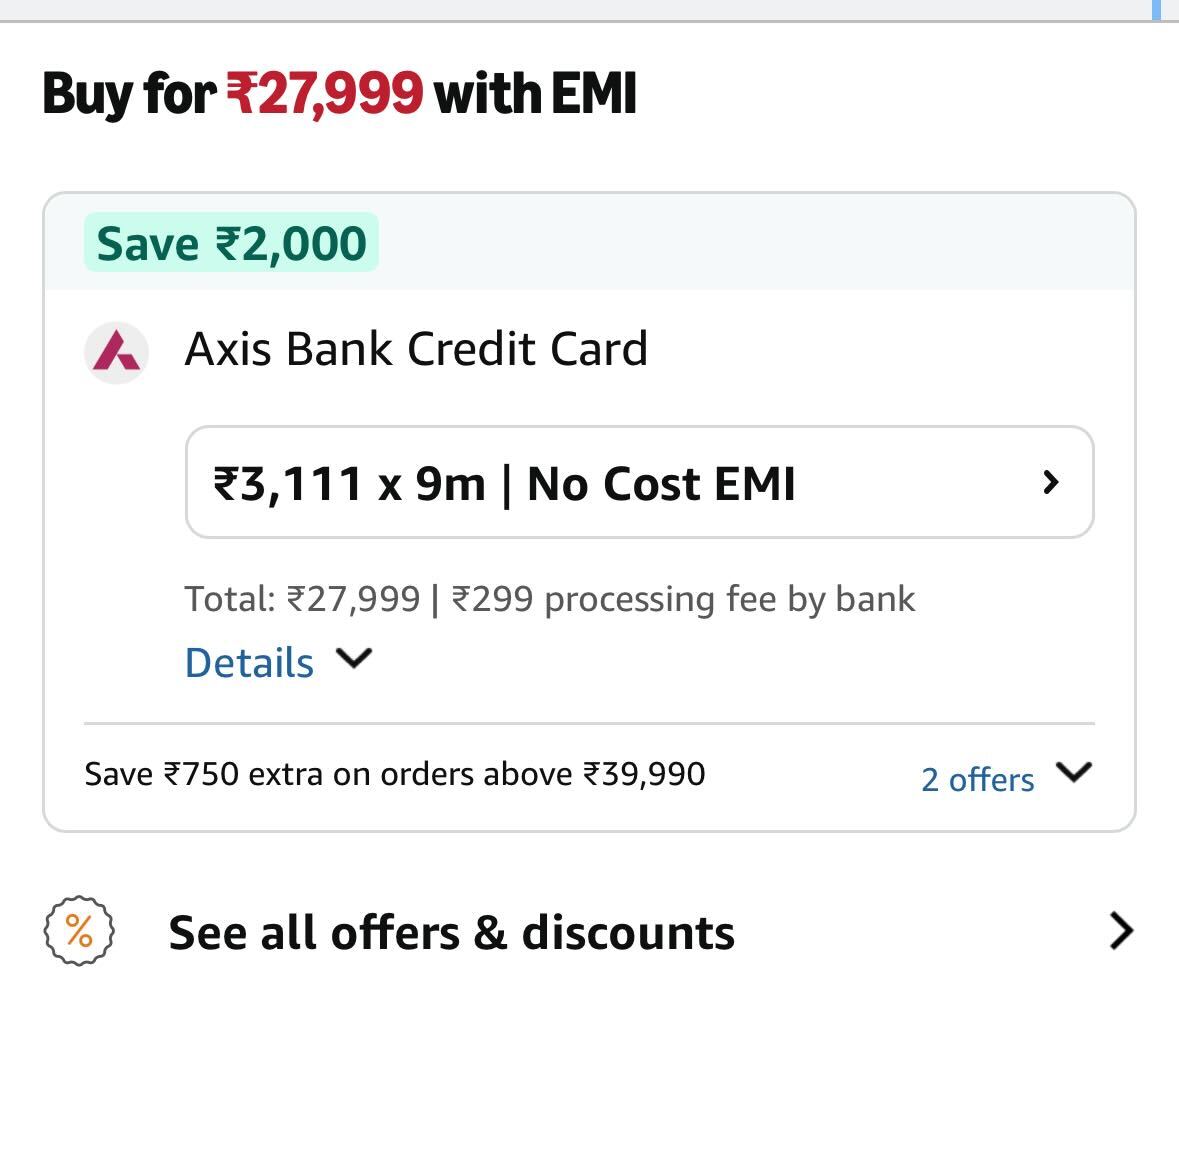The width and height of the screenshot is (1179, 1165).
Task: Click the arrow beside See all offers & discounts
Action: 1122,931
